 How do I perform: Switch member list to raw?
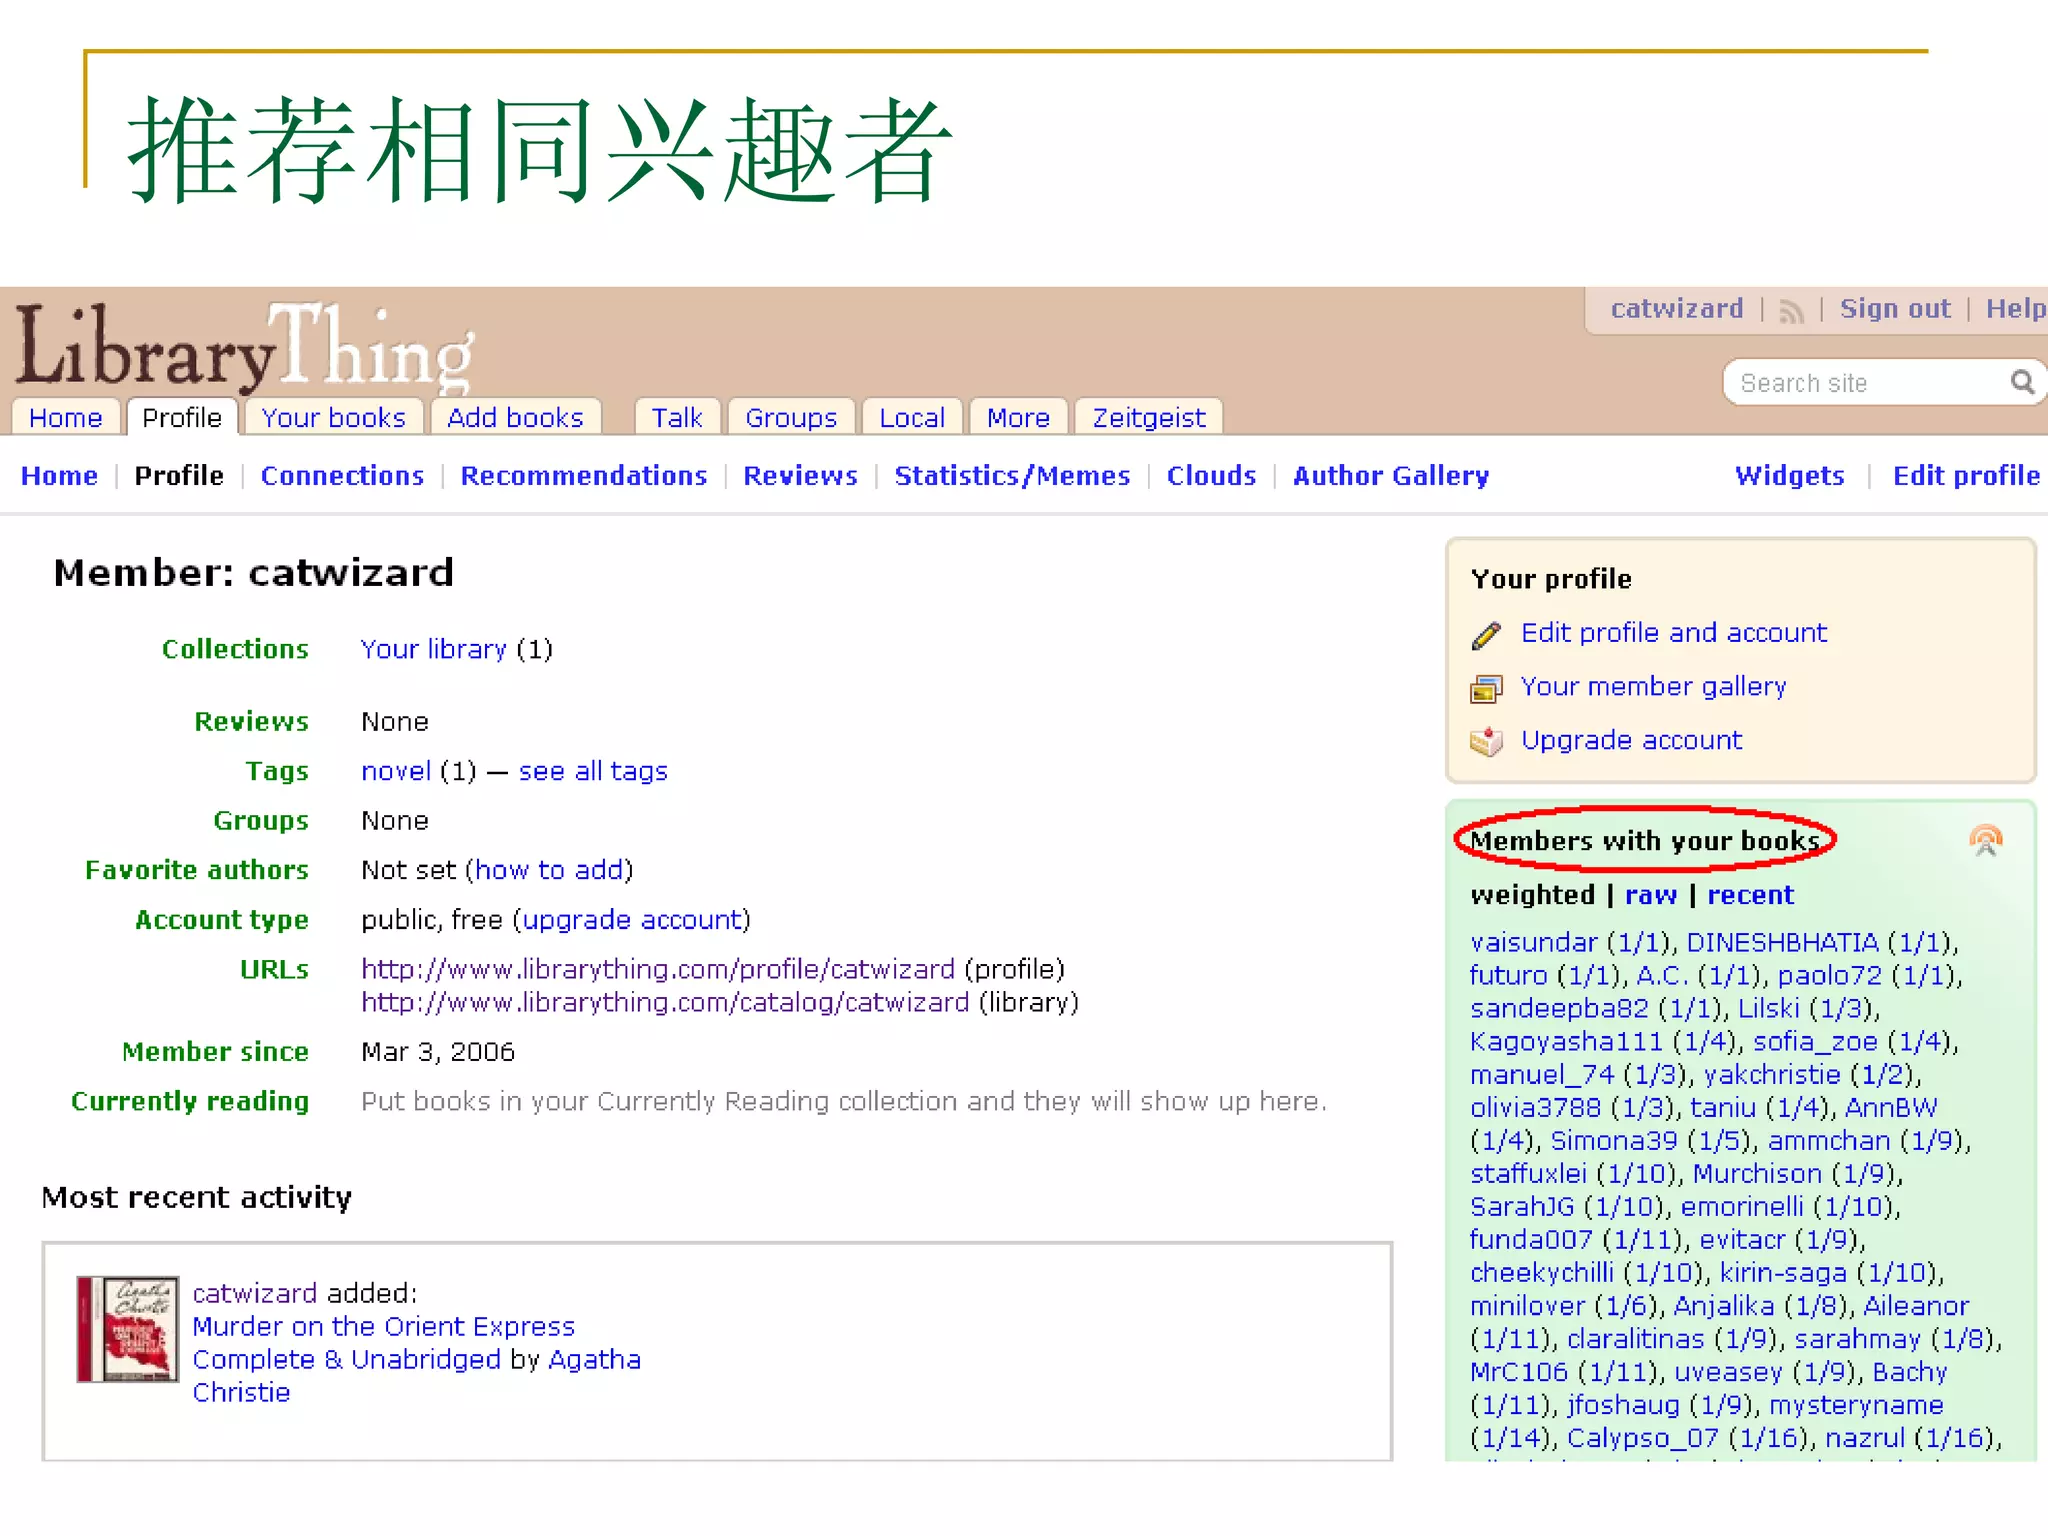[x=1651, y=895]
